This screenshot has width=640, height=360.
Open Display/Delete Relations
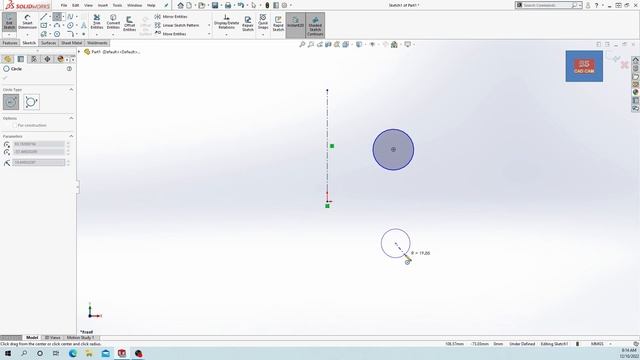(x=226, y=21)
